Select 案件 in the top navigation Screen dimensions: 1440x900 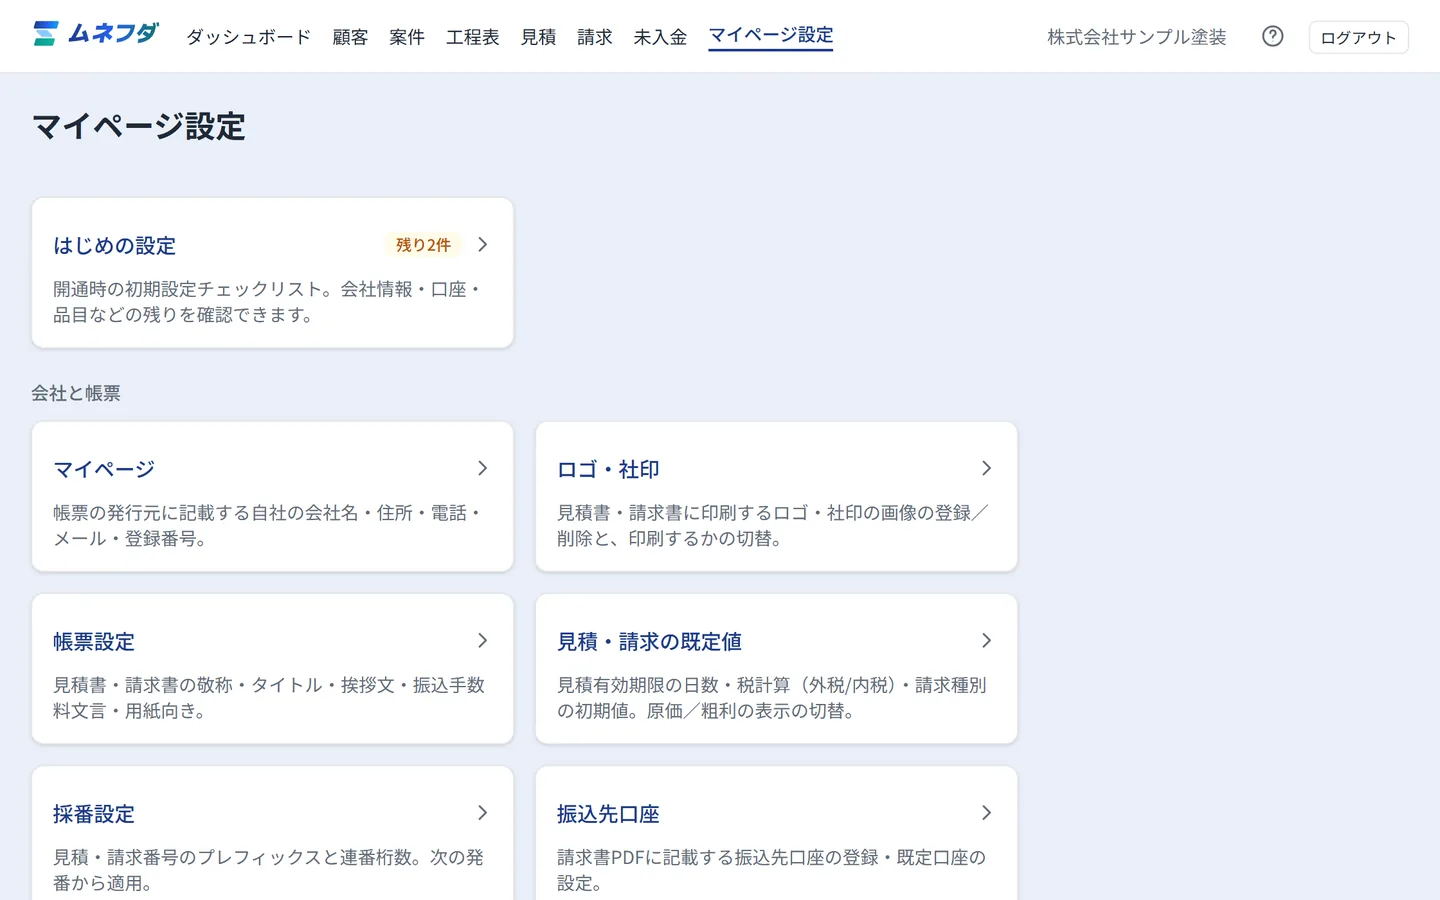point(407,37)
